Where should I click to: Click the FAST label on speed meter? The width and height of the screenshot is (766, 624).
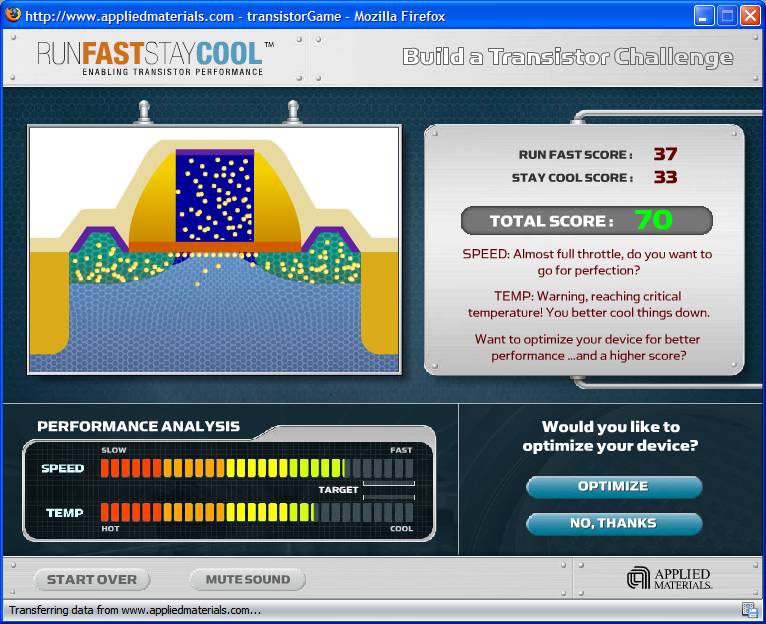[401, 450]
